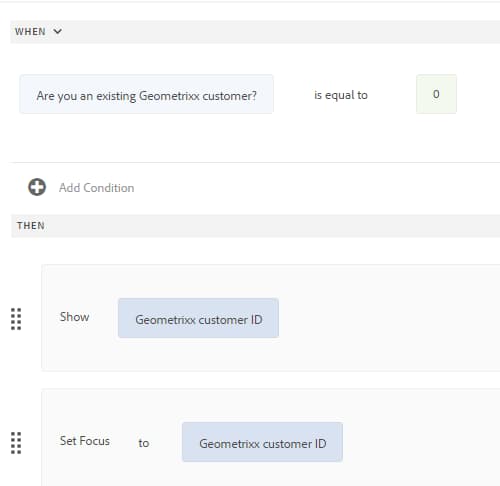Click the Add Condition link
Viewport: 500px width, 486px height.
[97, 188]
